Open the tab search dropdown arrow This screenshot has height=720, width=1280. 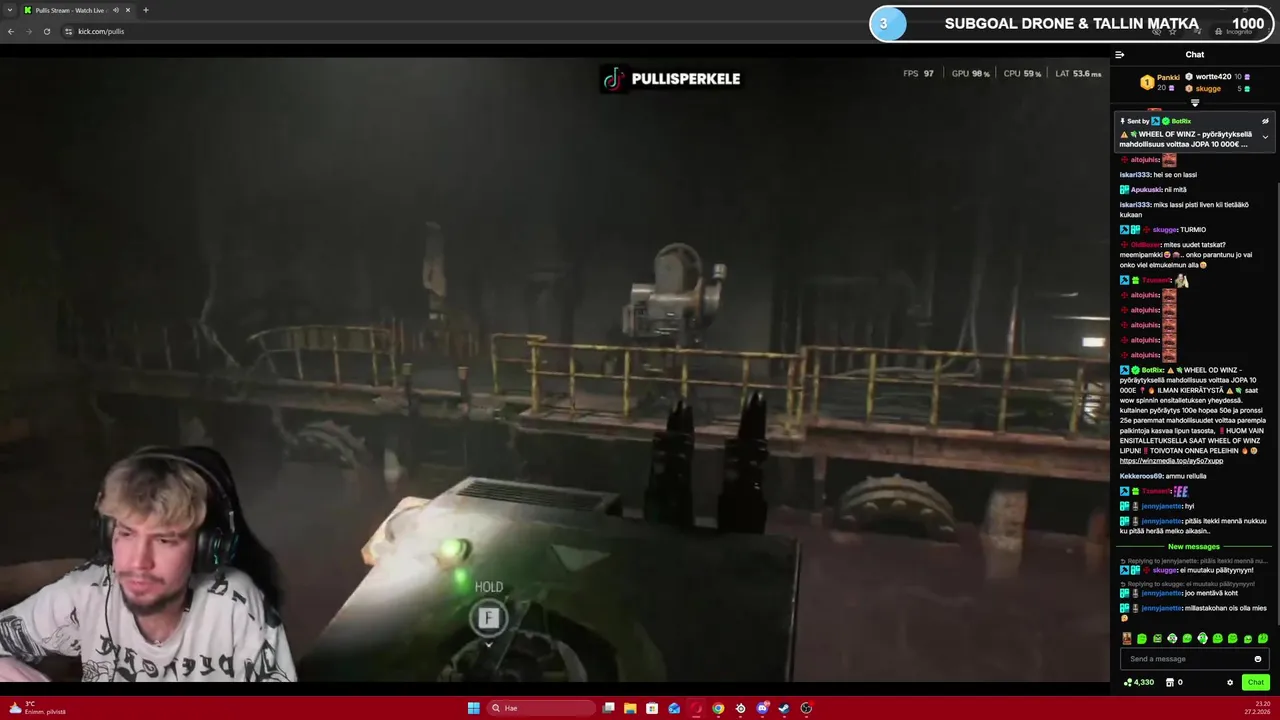click(x=9, y=10)
